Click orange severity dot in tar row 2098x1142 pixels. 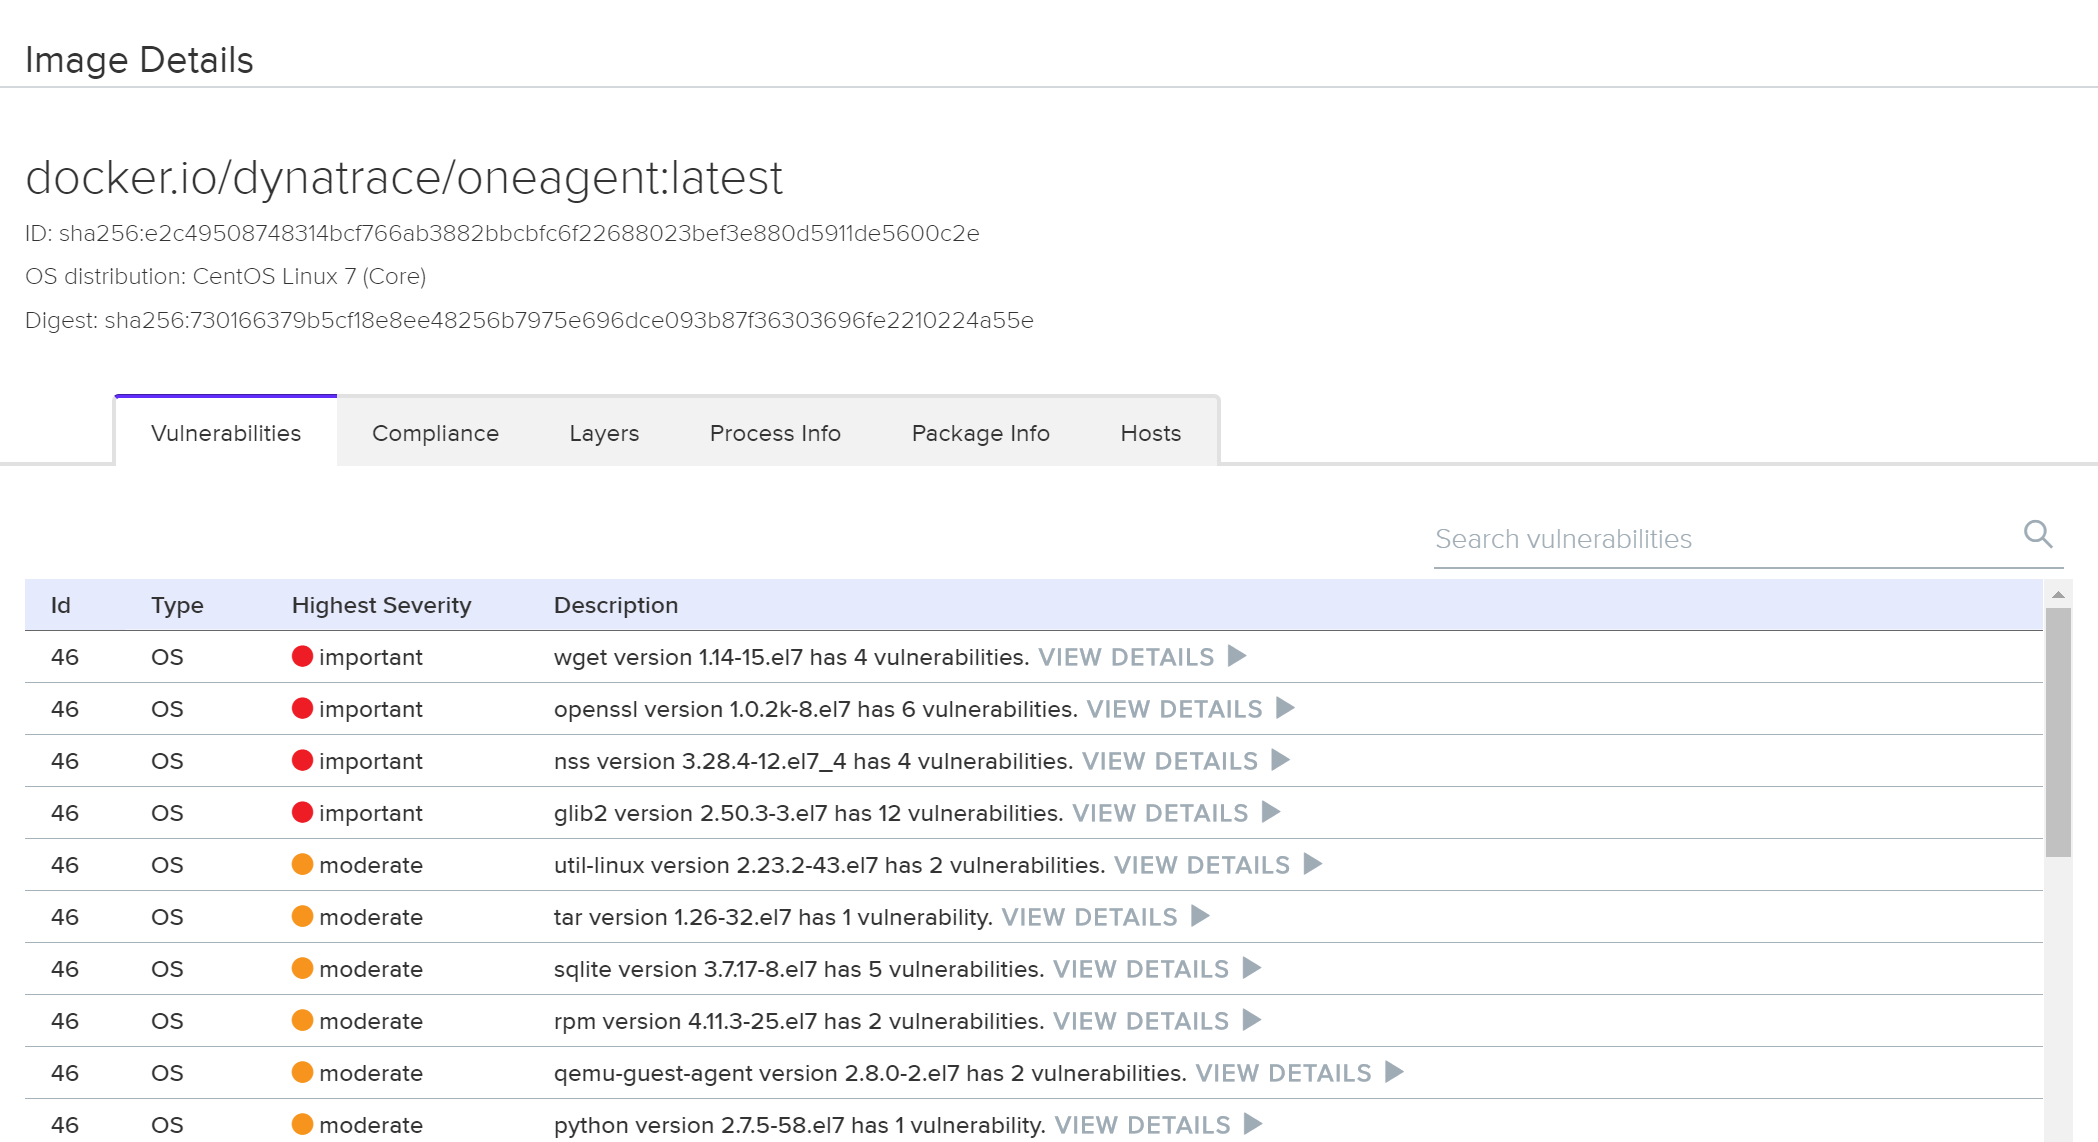click(x=302, y=916)
